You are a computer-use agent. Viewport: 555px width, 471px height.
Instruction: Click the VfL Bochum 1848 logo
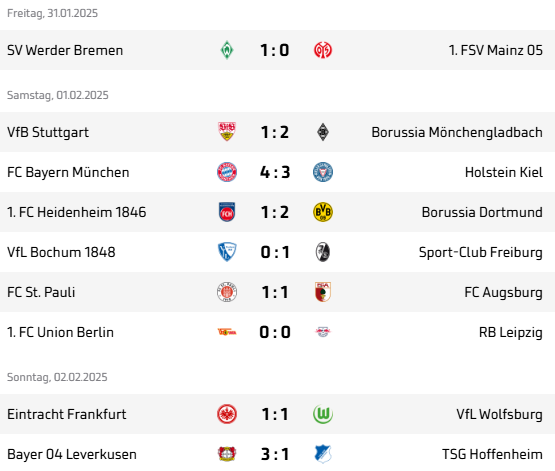tap(227, 252)
